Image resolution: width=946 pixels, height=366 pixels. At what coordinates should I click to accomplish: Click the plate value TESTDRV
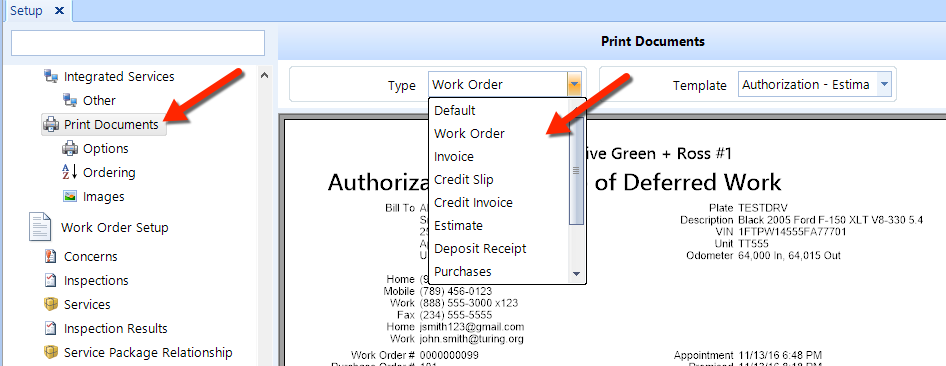(763, 207)
